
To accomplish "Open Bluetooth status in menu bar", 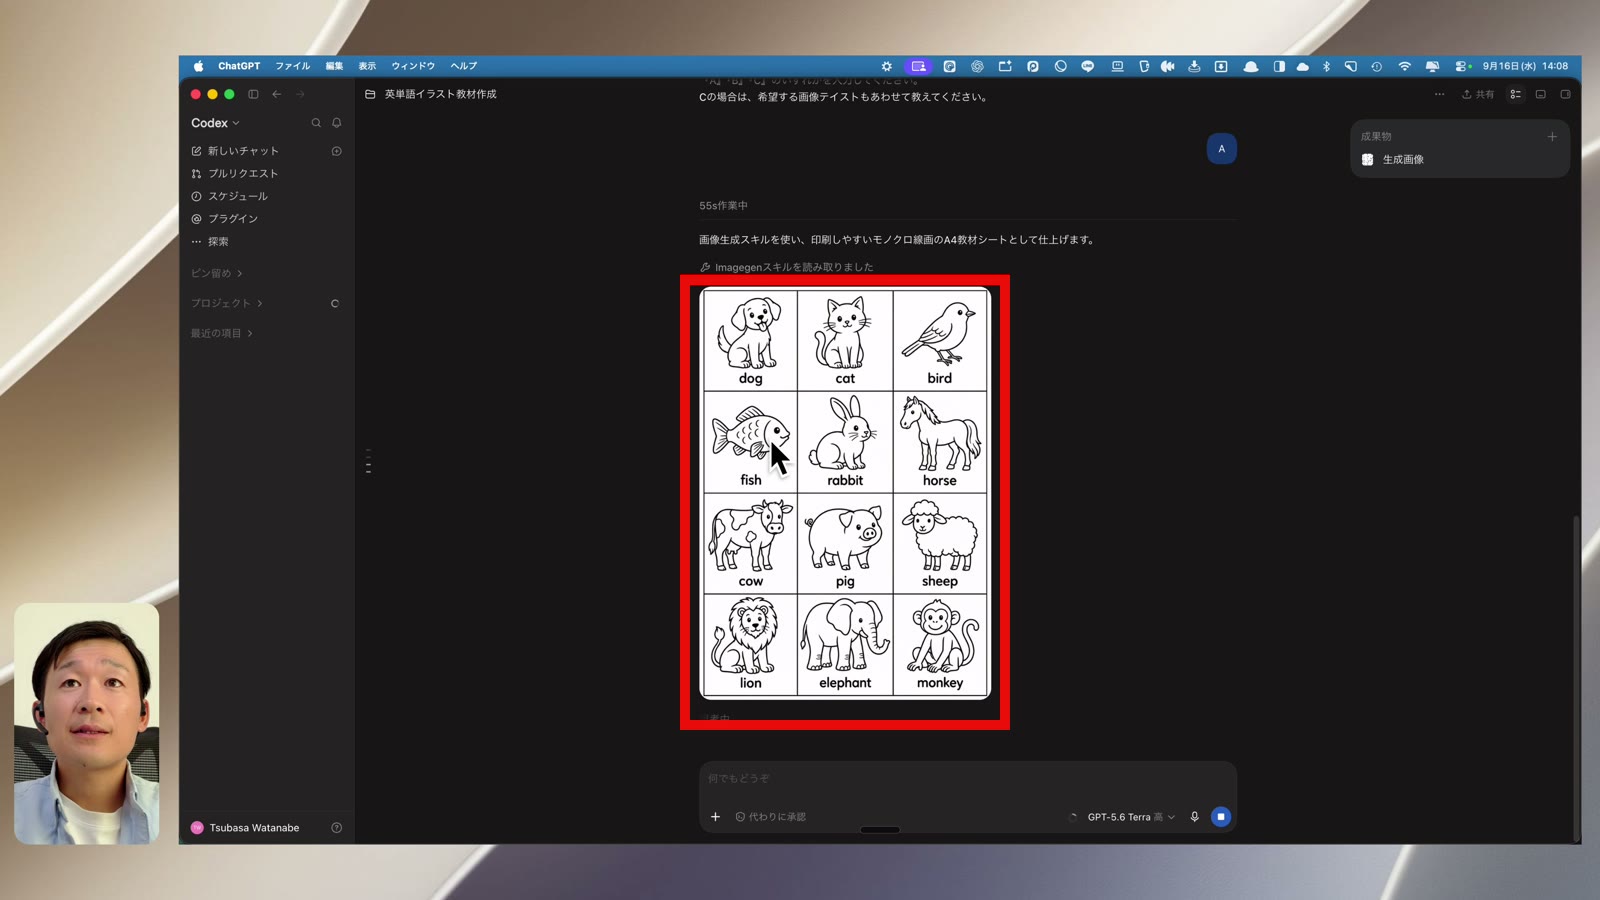I will [1326, 66].
